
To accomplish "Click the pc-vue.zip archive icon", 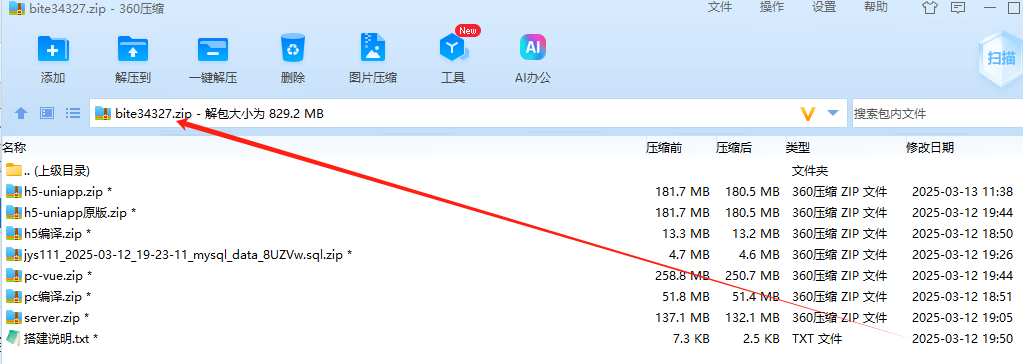I will pos(14,275).
